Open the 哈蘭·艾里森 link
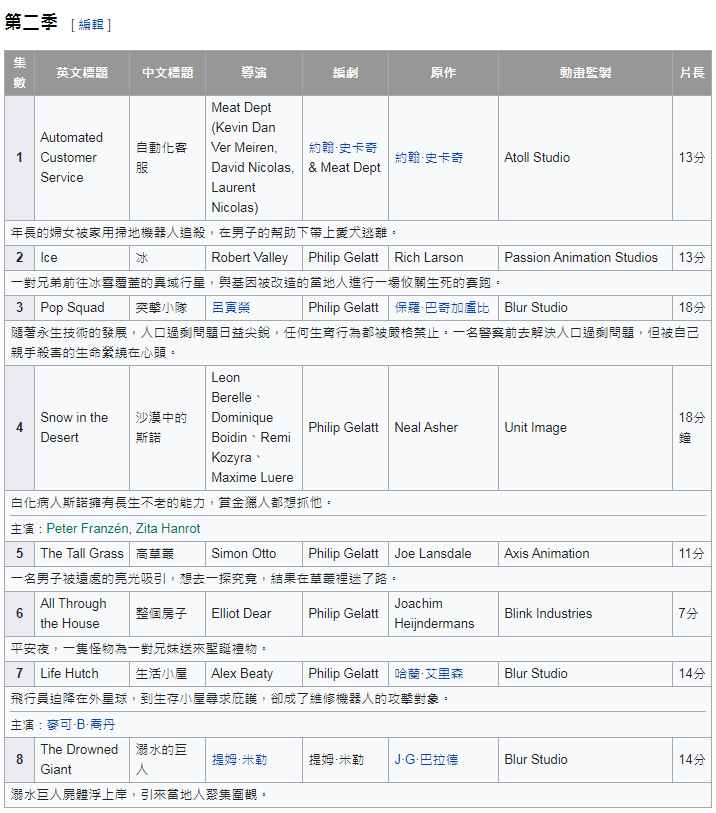Image resolution: width=716 pixels, height=813 pixels. point(429,674)
